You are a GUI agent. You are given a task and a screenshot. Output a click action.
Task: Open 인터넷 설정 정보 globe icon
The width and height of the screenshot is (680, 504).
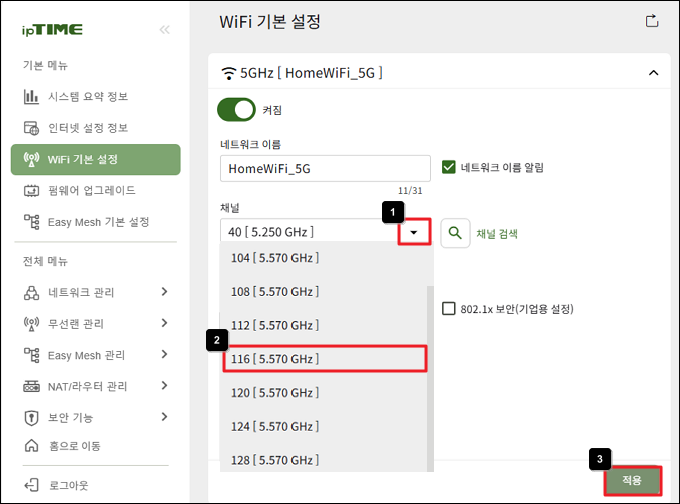tap(31, 128)
